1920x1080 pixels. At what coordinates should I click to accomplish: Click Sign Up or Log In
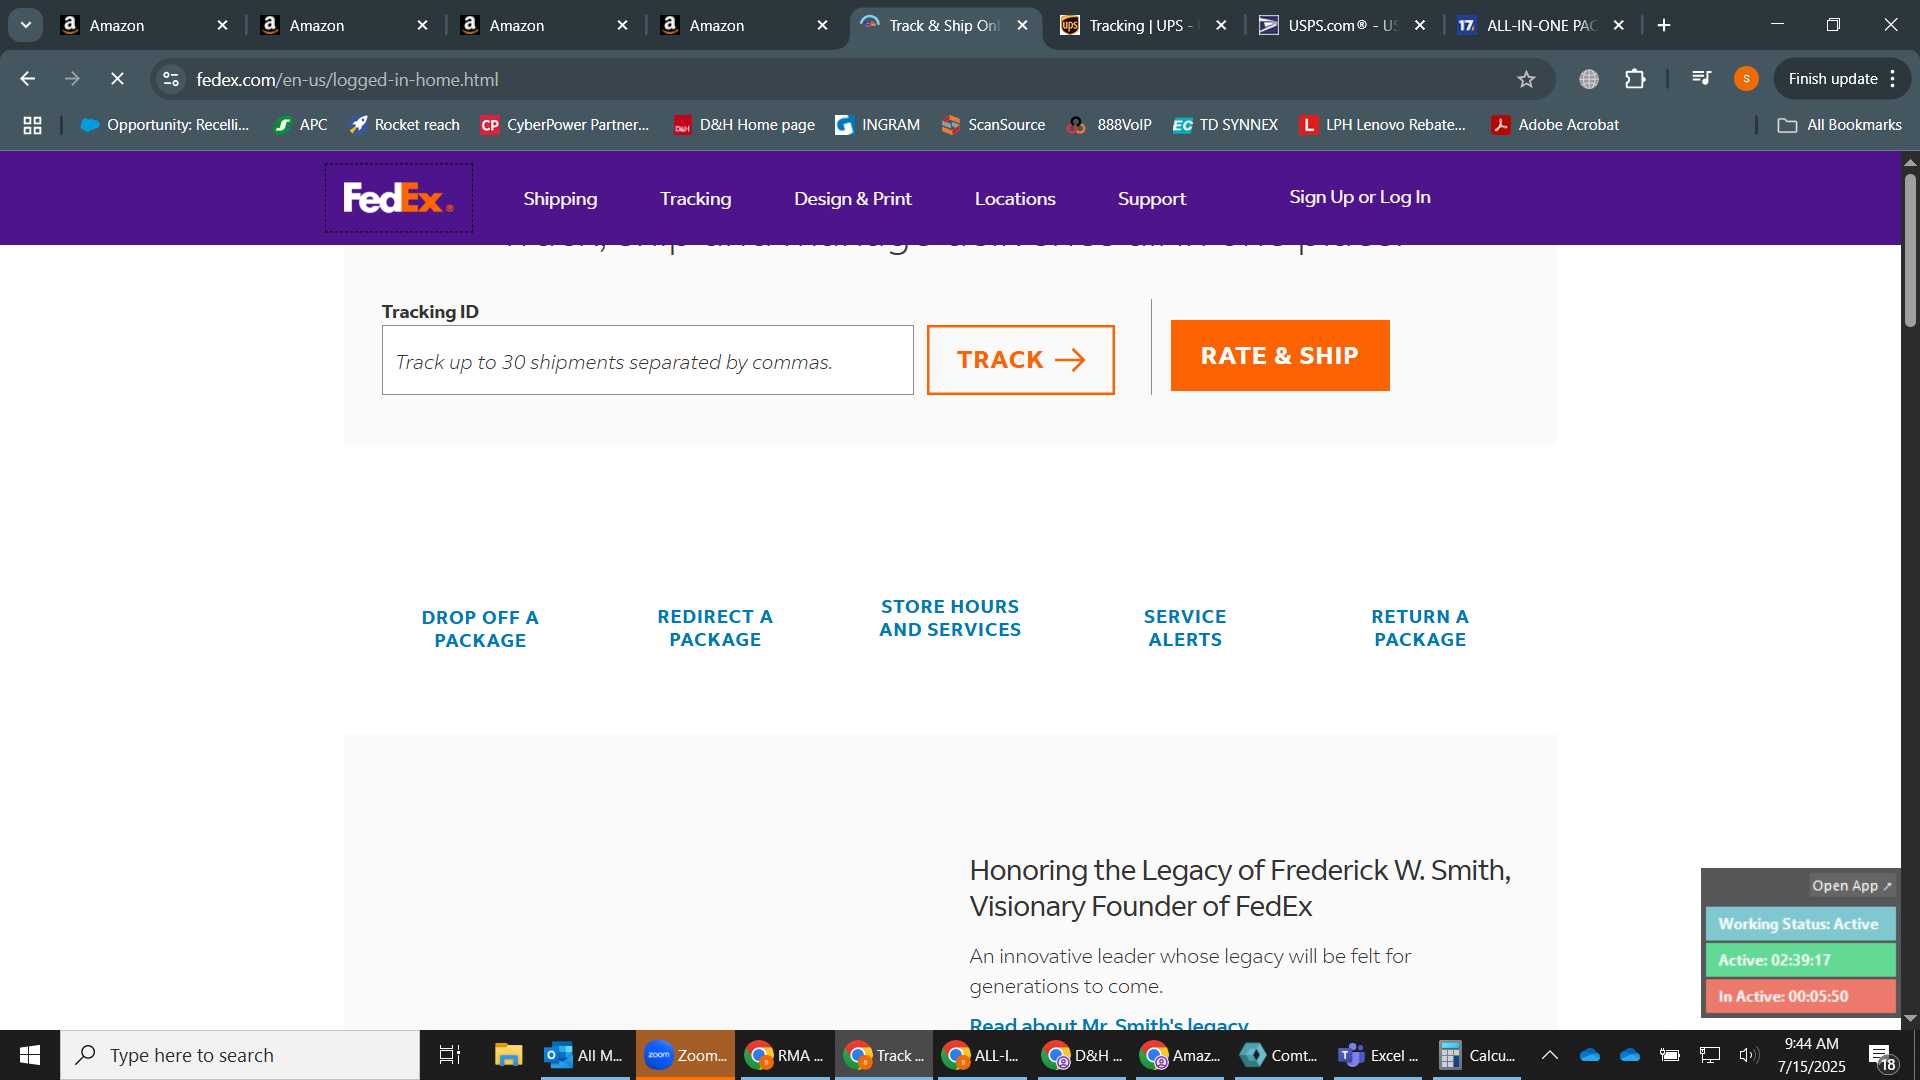coord(1360,197)
